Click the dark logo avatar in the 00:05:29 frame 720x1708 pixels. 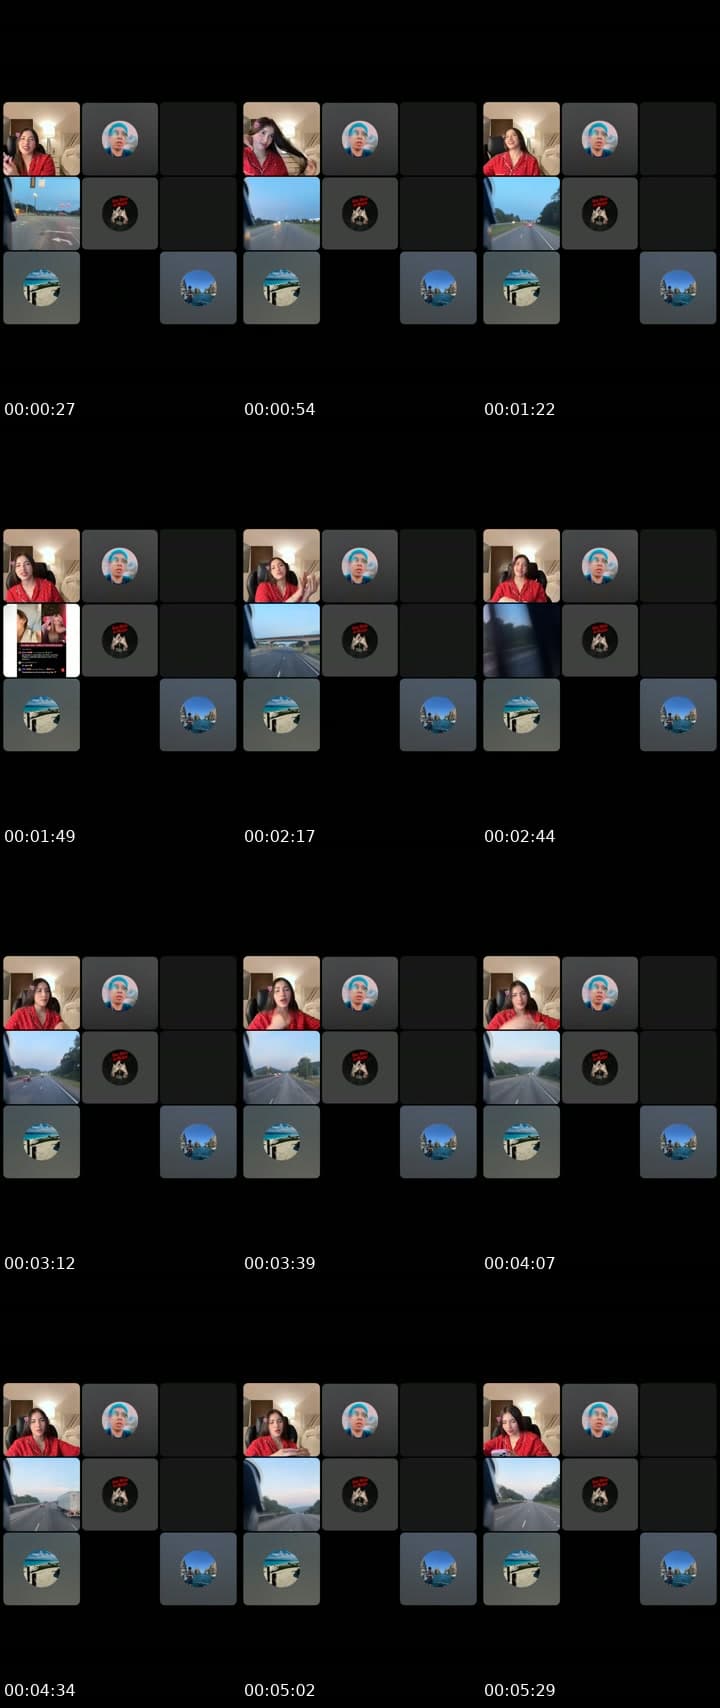pos(600,1494)
